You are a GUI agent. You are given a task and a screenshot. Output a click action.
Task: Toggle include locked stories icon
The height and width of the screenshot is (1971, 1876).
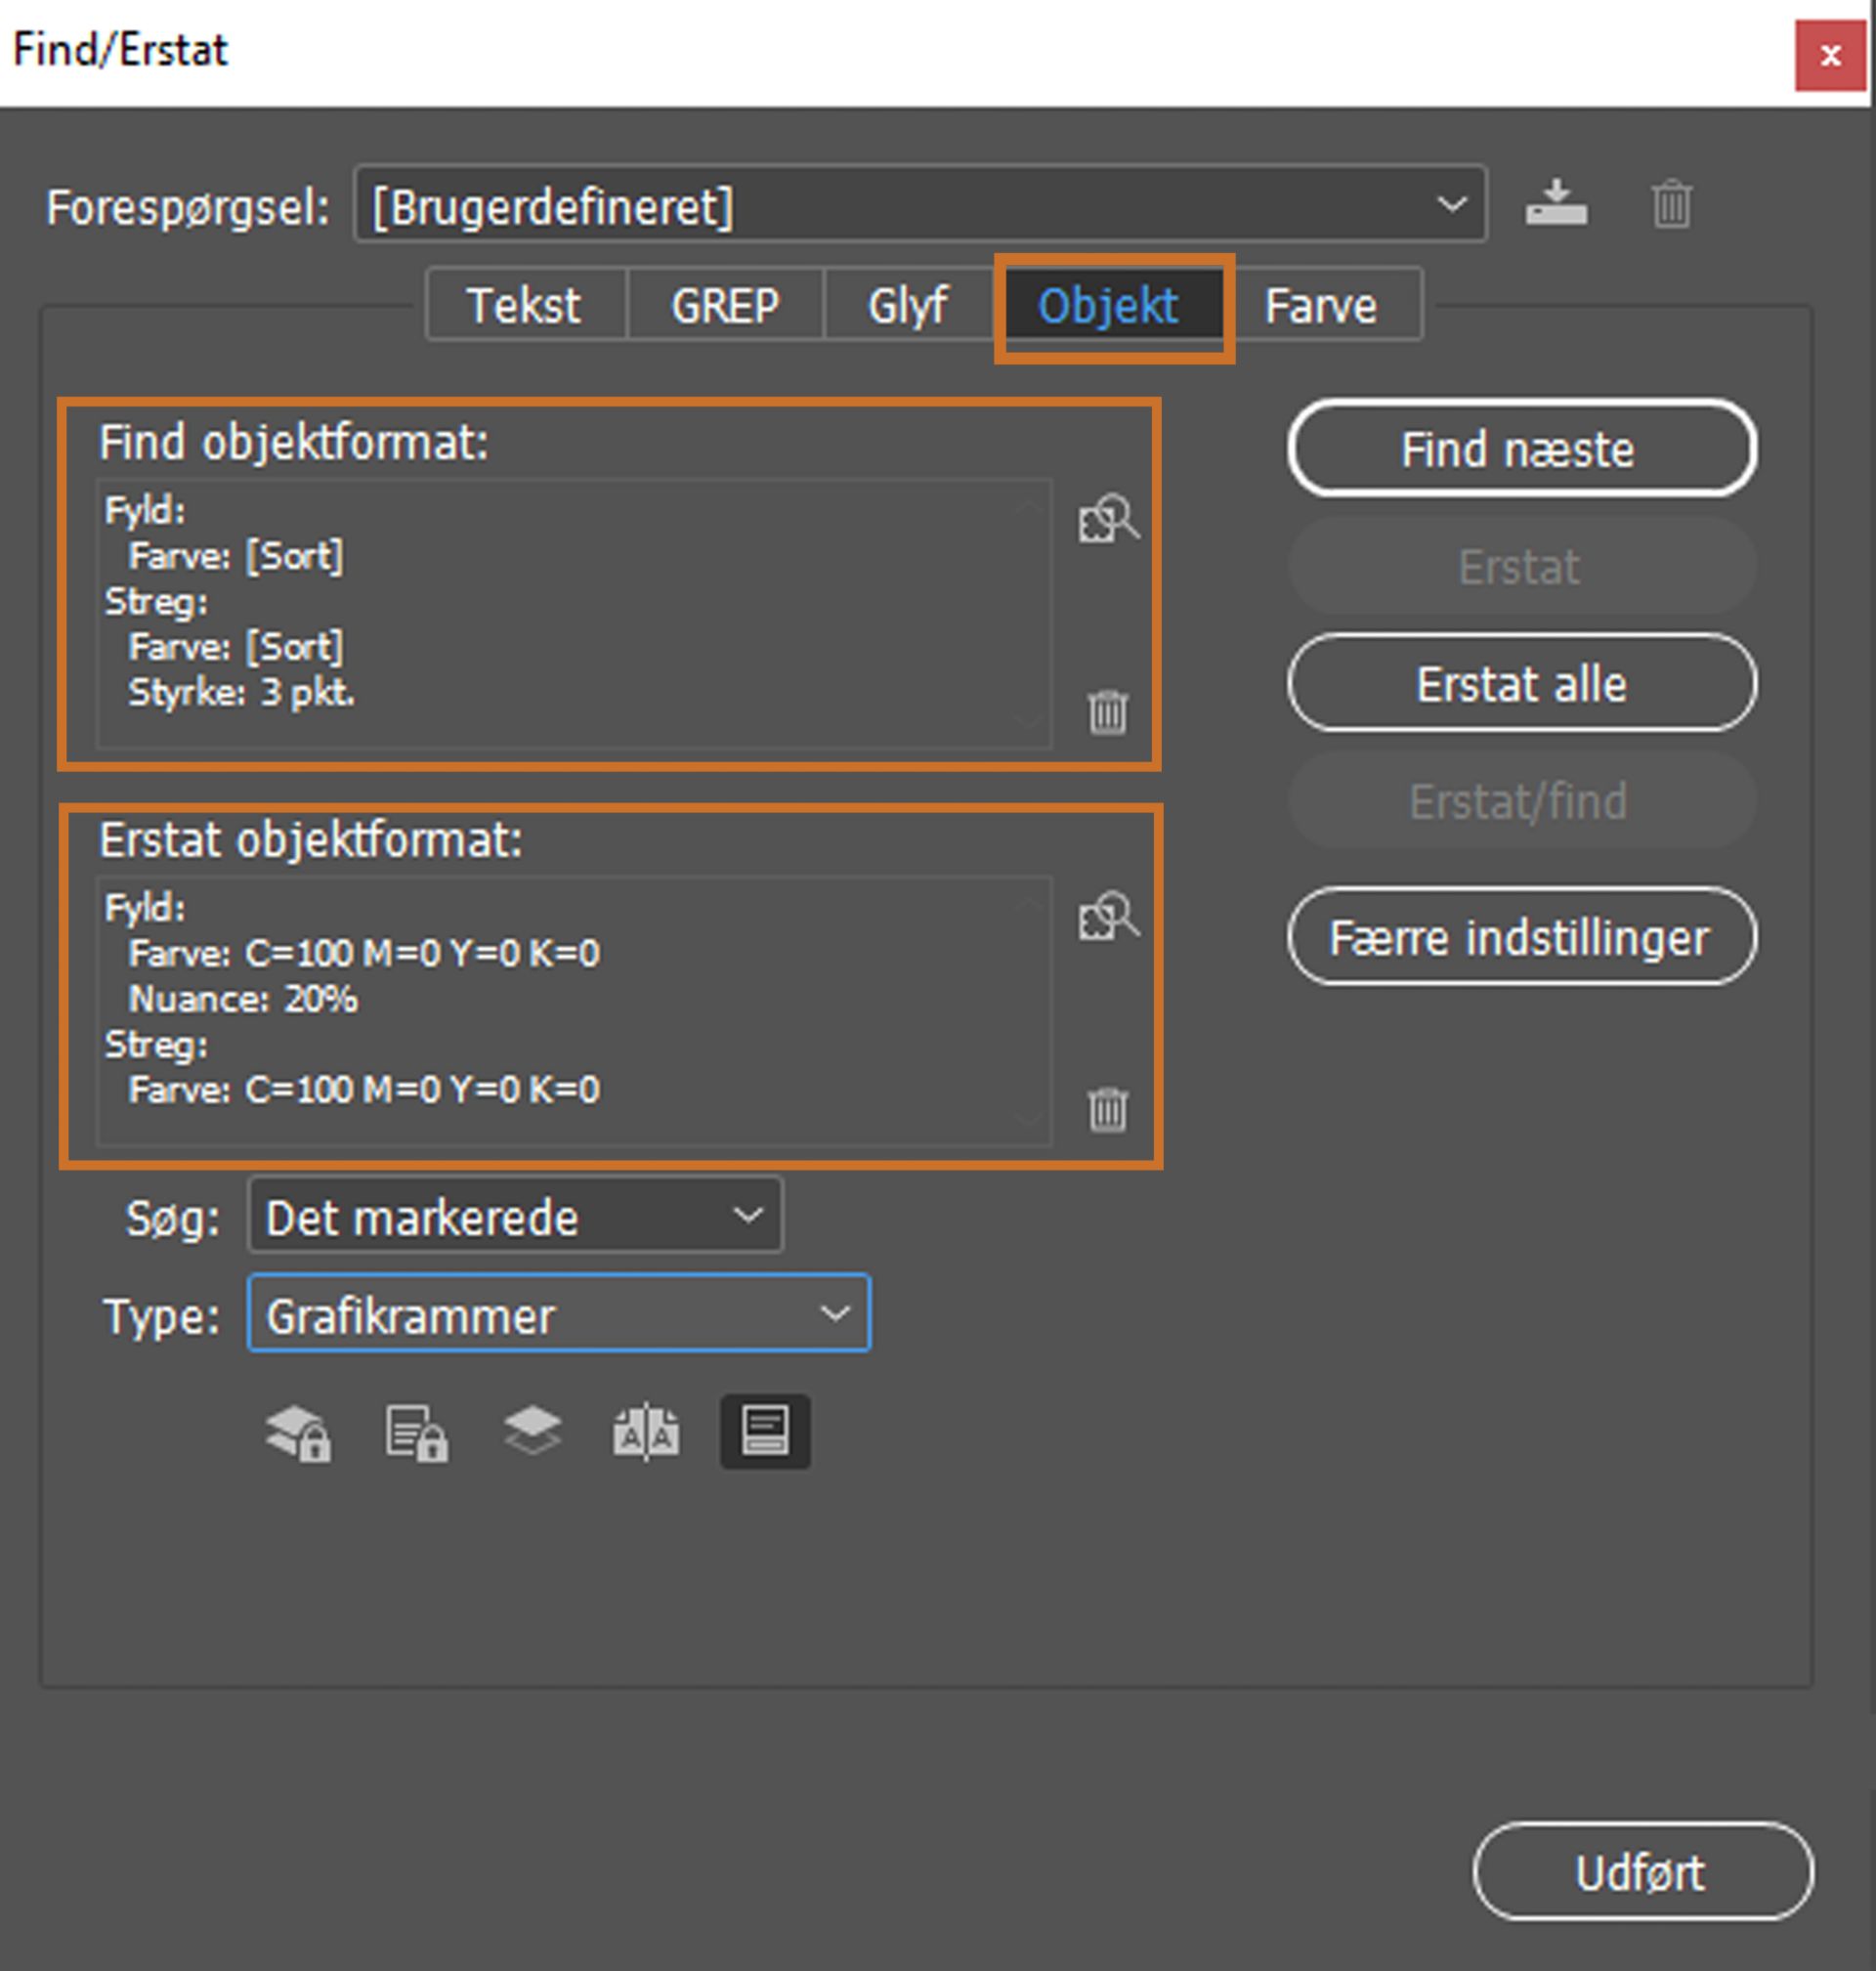[416, 1433]
